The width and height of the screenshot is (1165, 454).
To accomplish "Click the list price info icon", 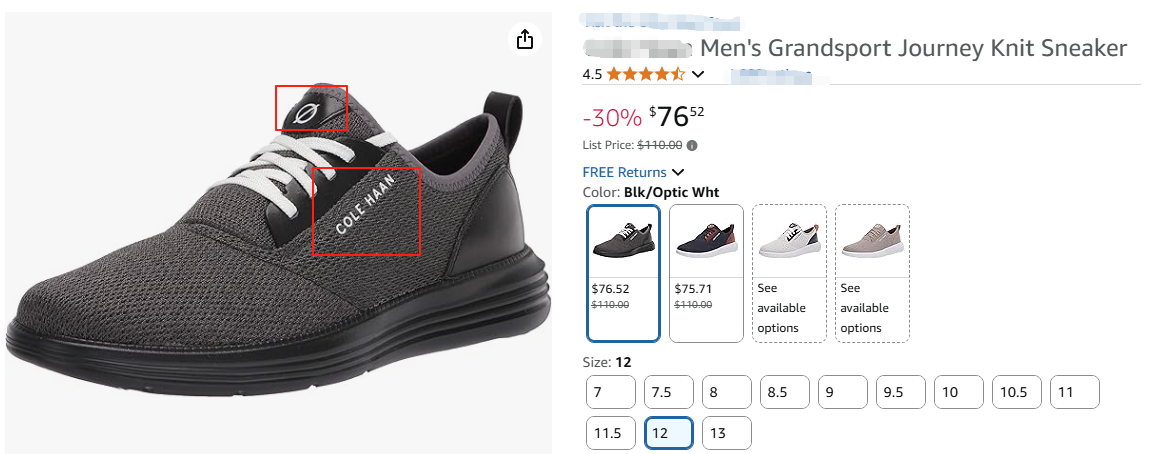I will pos(692,145).
